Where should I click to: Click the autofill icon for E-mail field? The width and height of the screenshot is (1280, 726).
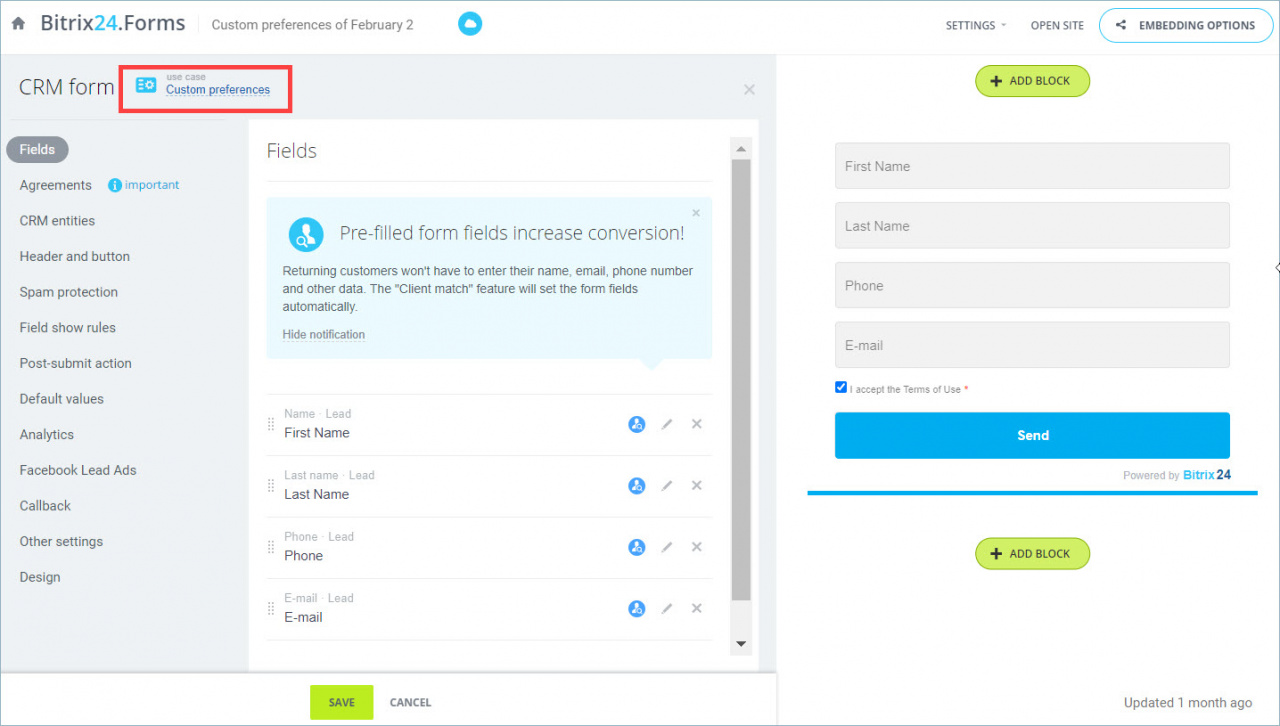tap(636, 609)
